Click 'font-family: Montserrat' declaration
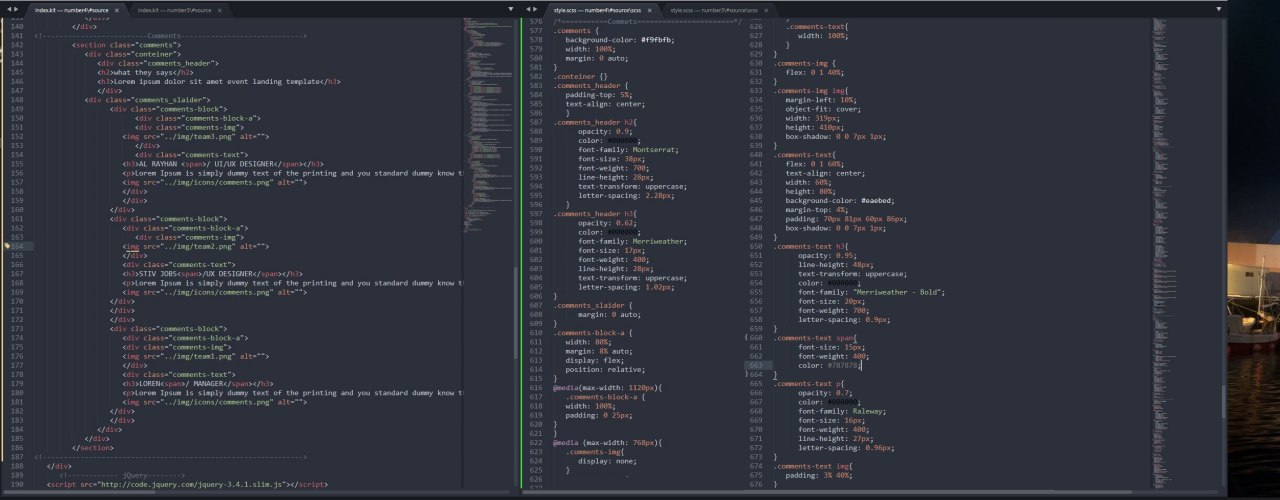1280x500 pixels. (x=628, y=149)
